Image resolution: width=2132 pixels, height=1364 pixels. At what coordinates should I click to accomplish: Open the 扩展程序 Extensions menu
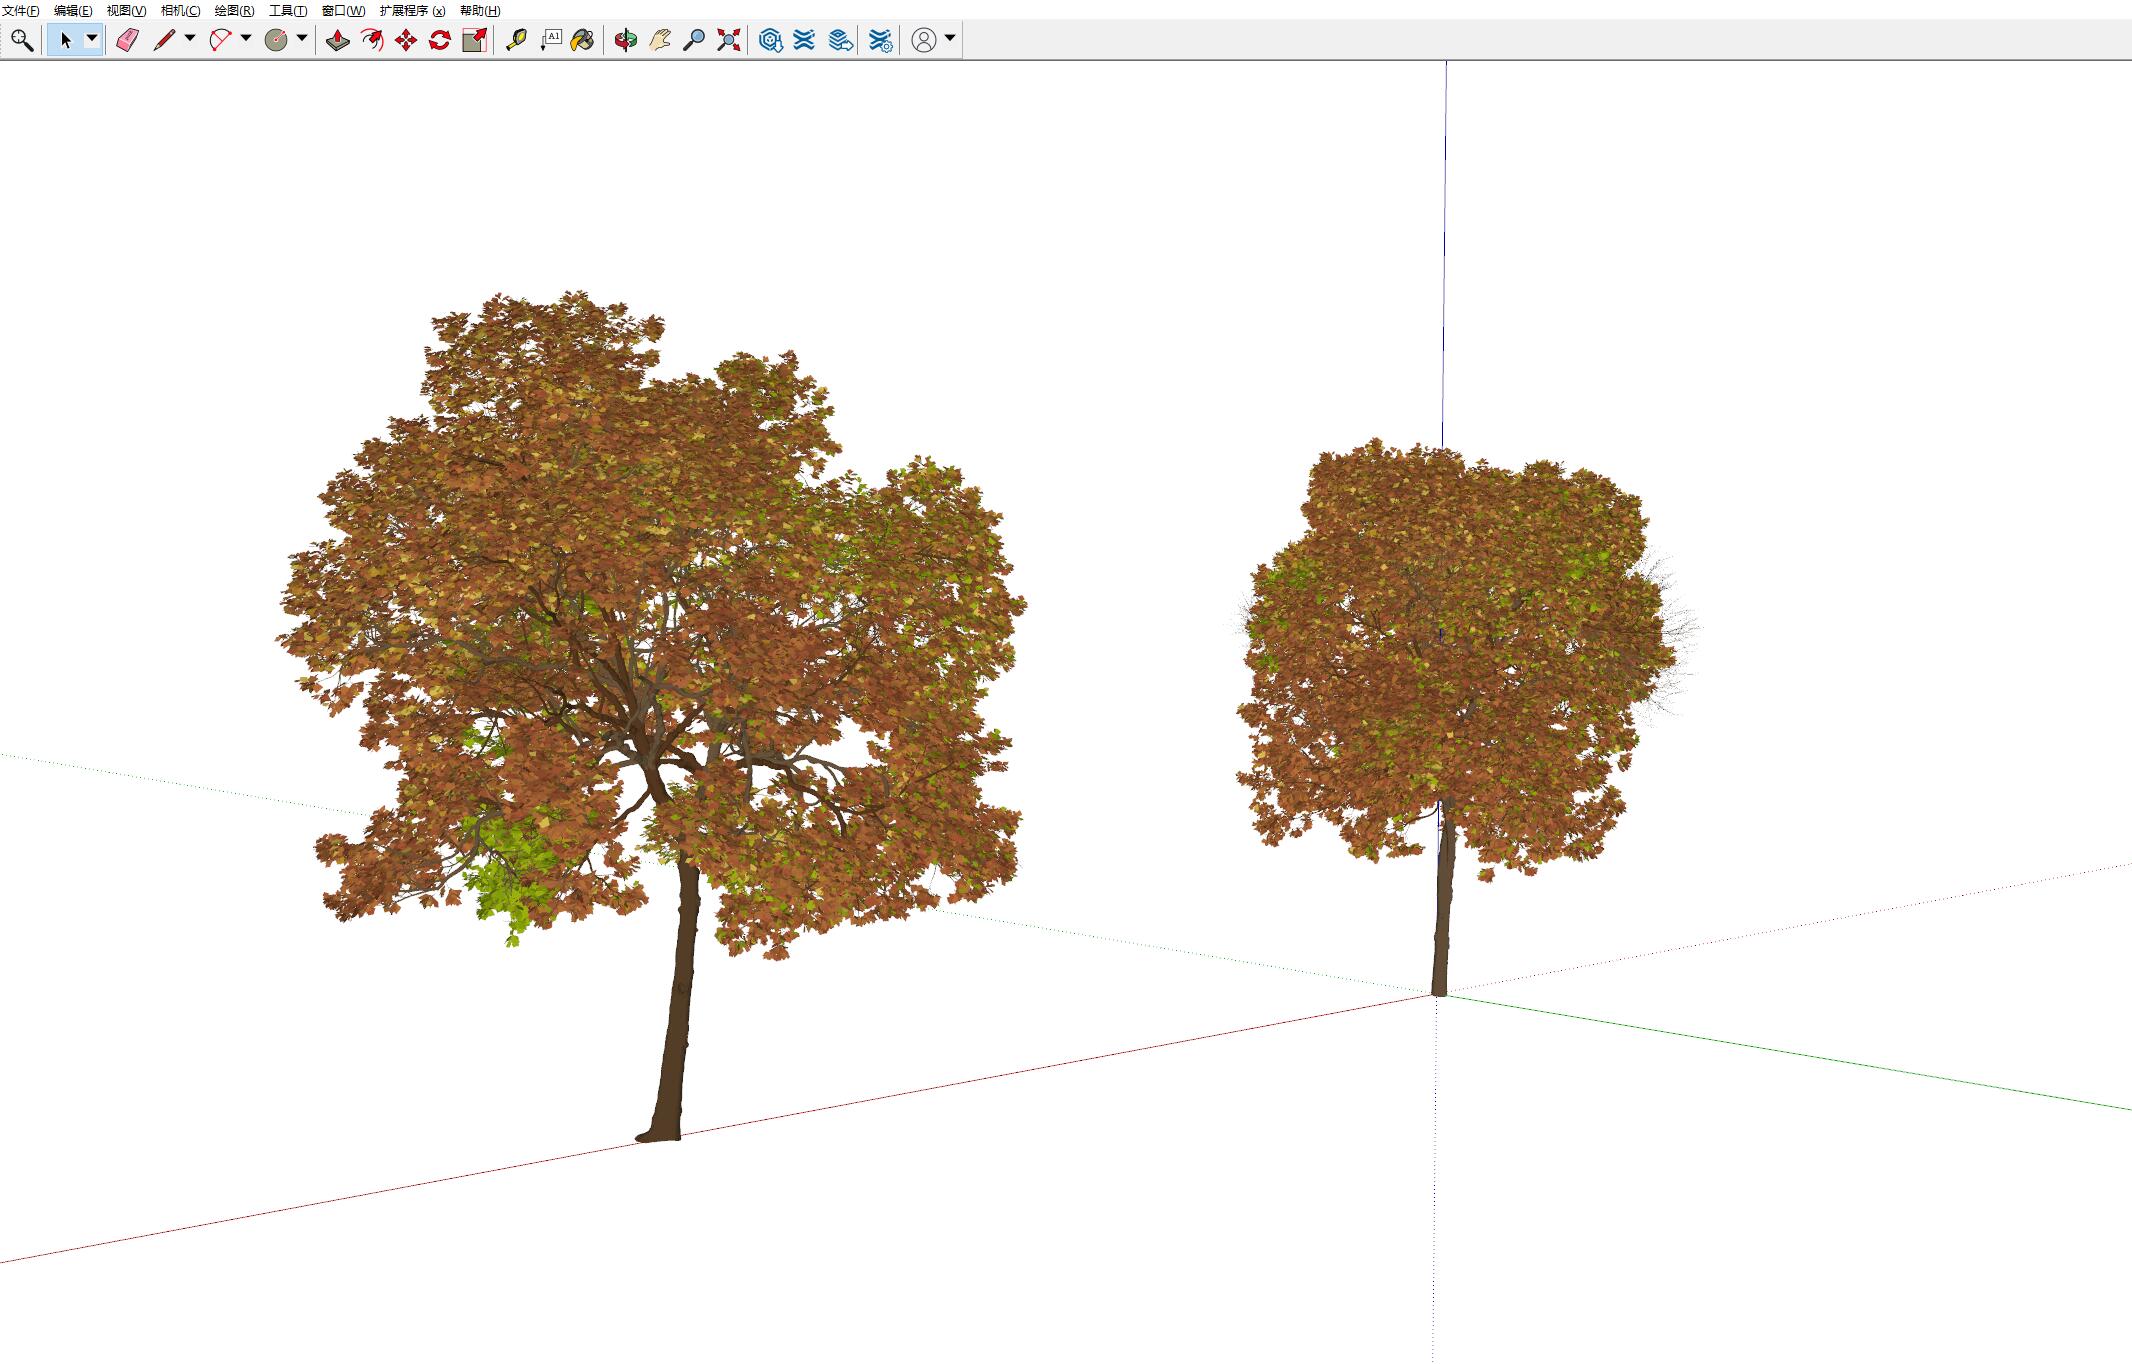tap(412, 11)
